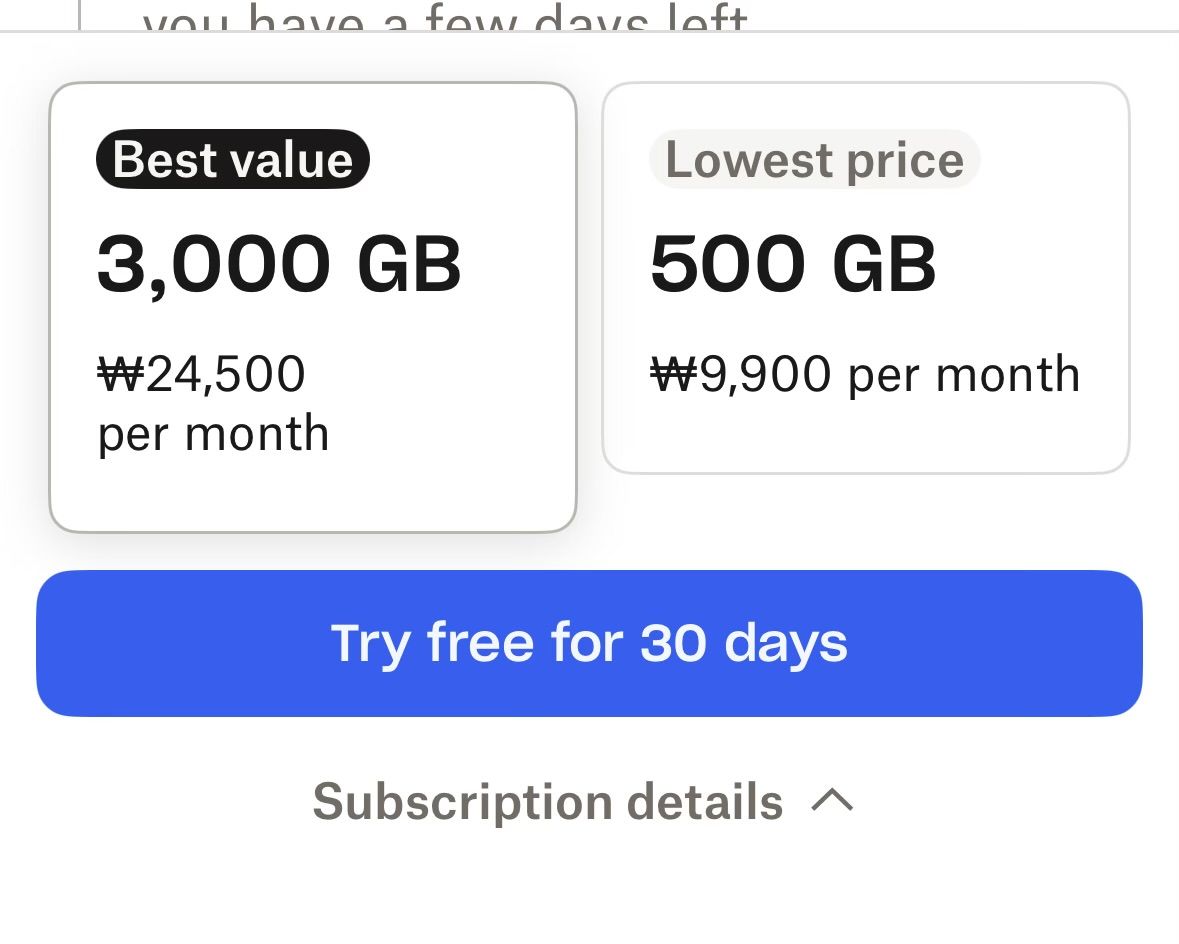The height and width of the screenshot is (944, 1179).
Task: Click the won symbol before 24,500
Action: coord(121,374)
